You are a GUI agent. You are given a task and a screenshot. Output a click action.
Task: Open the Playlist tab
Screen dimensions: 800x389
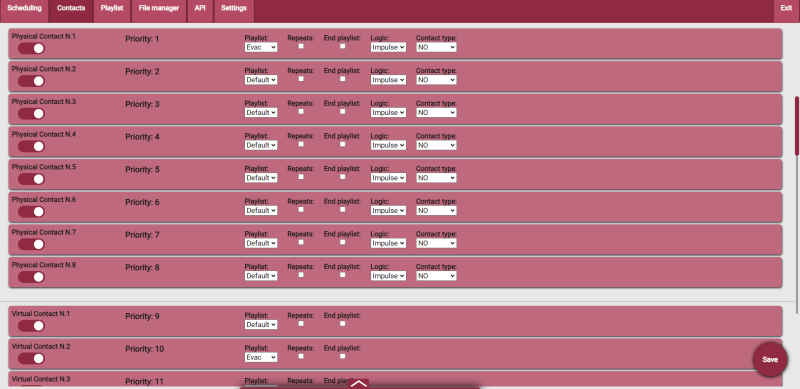pyautogui.click(x=112, y=11)
